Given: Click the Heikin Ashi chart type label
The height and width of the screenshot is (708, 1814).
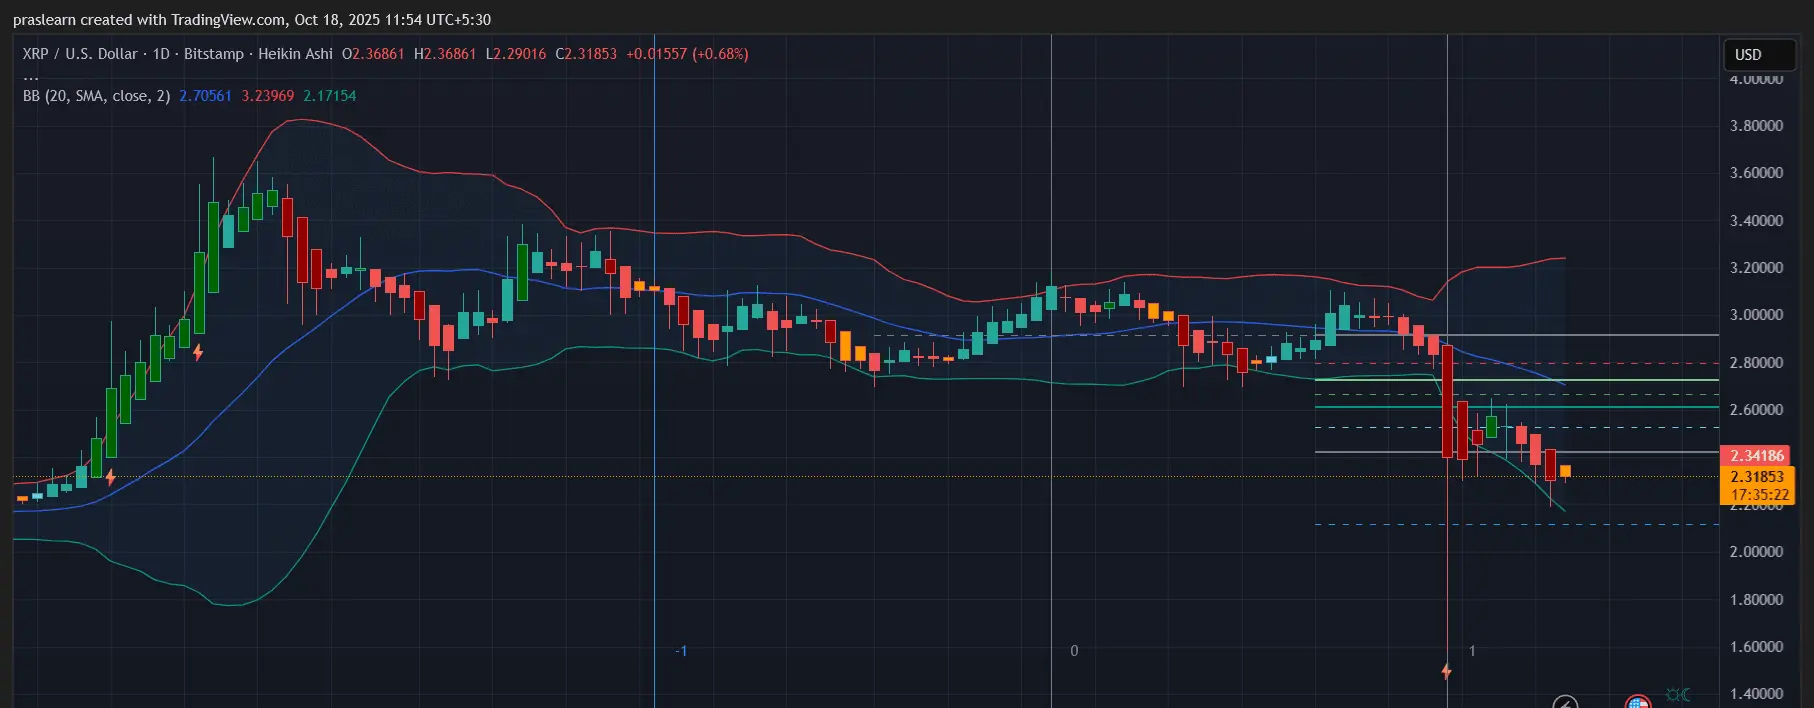Looking at the screenshot, I should 295,54.
